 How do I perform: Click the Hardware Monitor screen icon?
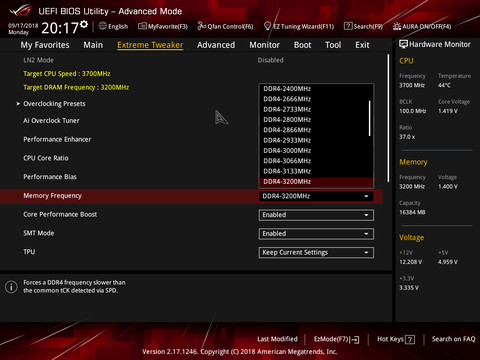(403, 44)
